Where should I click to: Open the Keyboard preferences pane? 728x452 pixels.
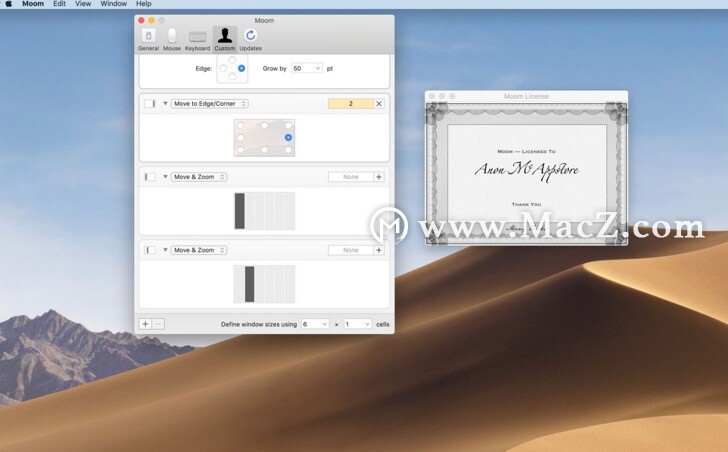click(197, 39)
